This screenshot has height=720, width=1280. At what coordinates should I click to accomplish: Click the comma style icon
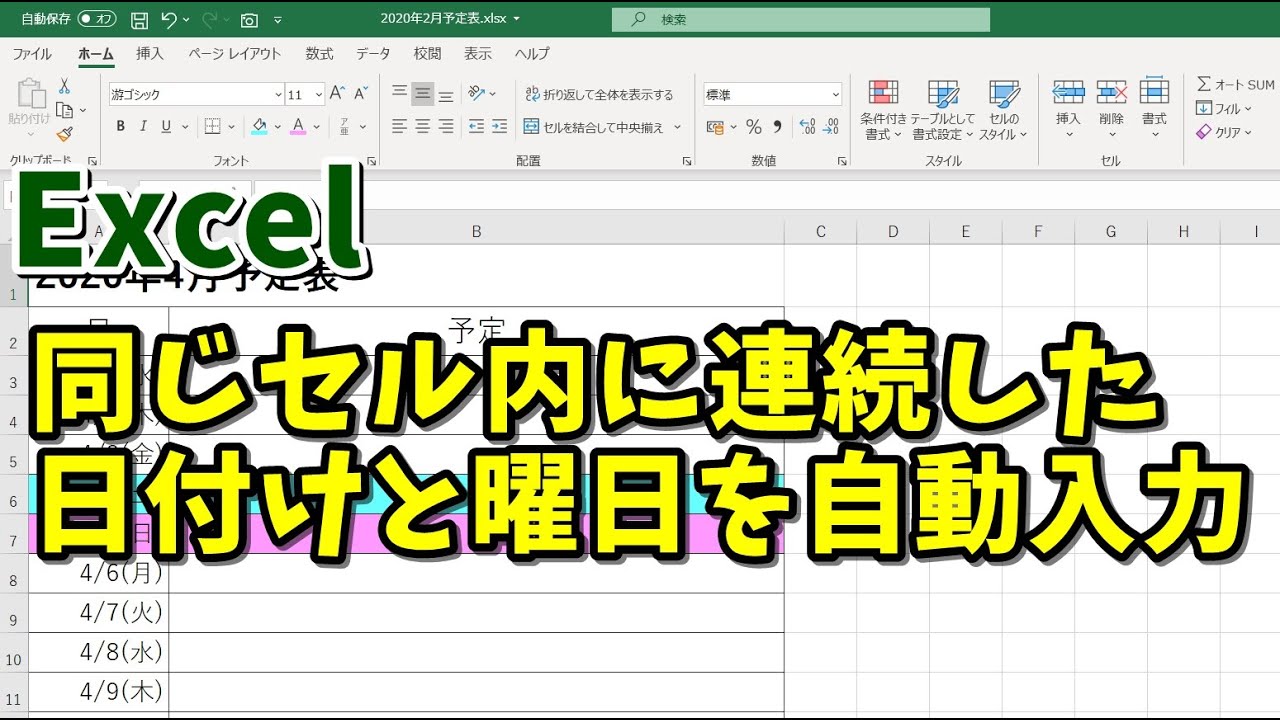tap(778, 127)
